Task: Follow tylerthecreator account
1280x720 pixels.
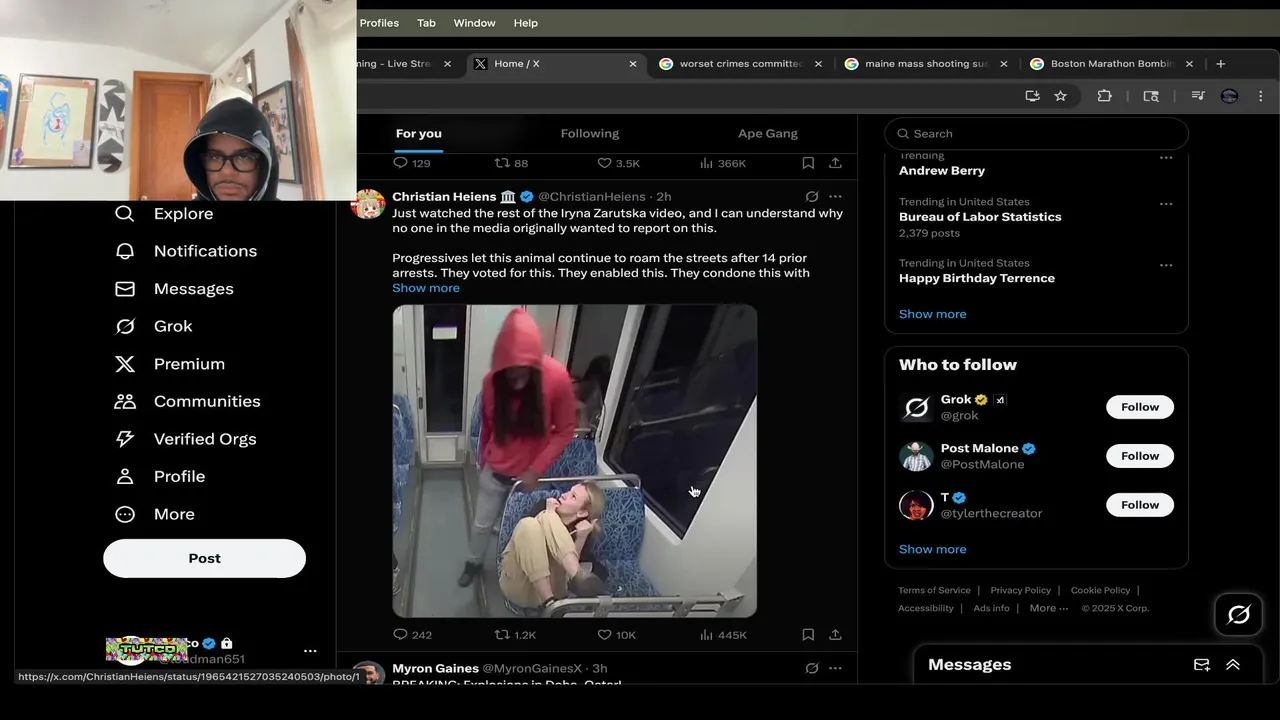Action: 1140,505
